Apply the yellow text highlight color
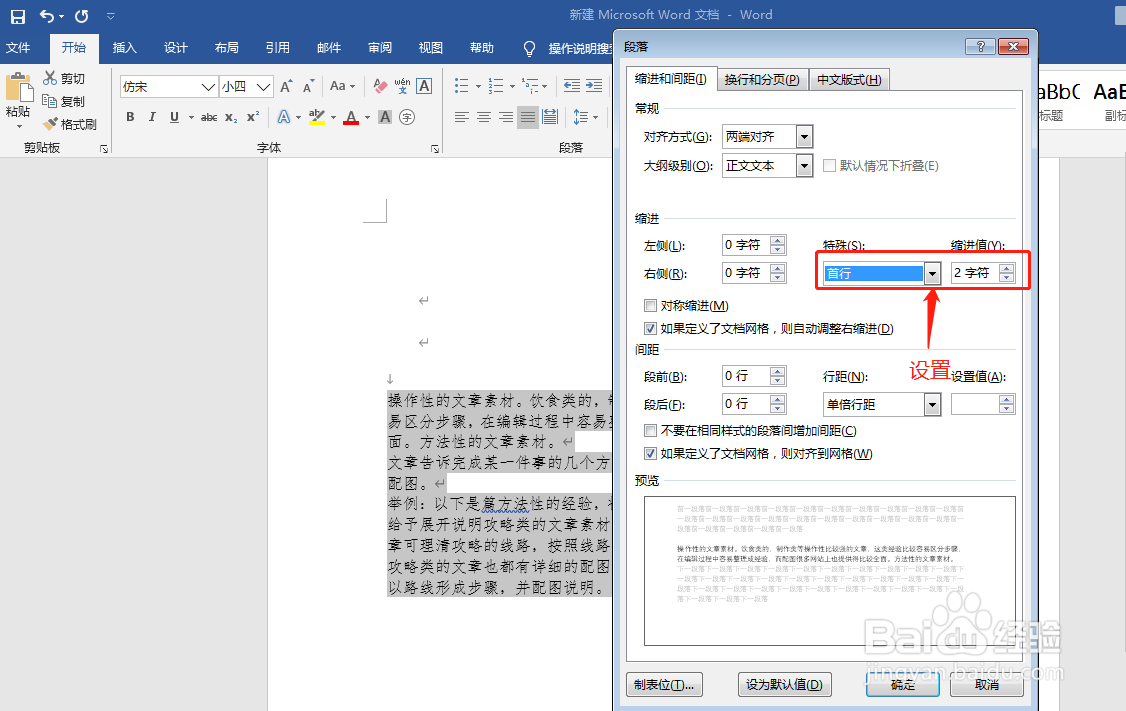This screenshot has height=711, width=1126. click(317, 117)
